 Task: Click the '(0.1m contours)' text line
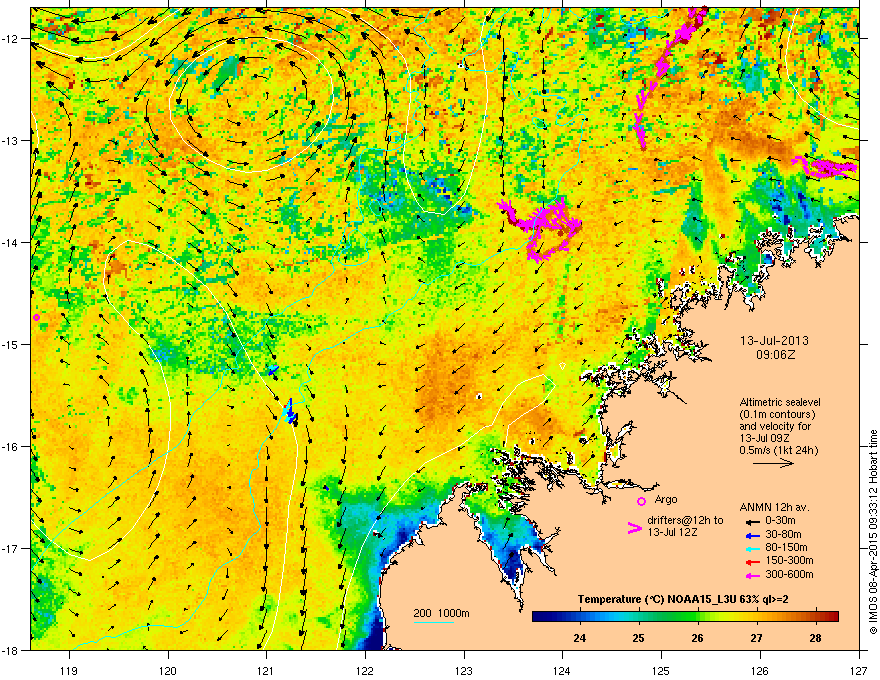coord(777,415)
